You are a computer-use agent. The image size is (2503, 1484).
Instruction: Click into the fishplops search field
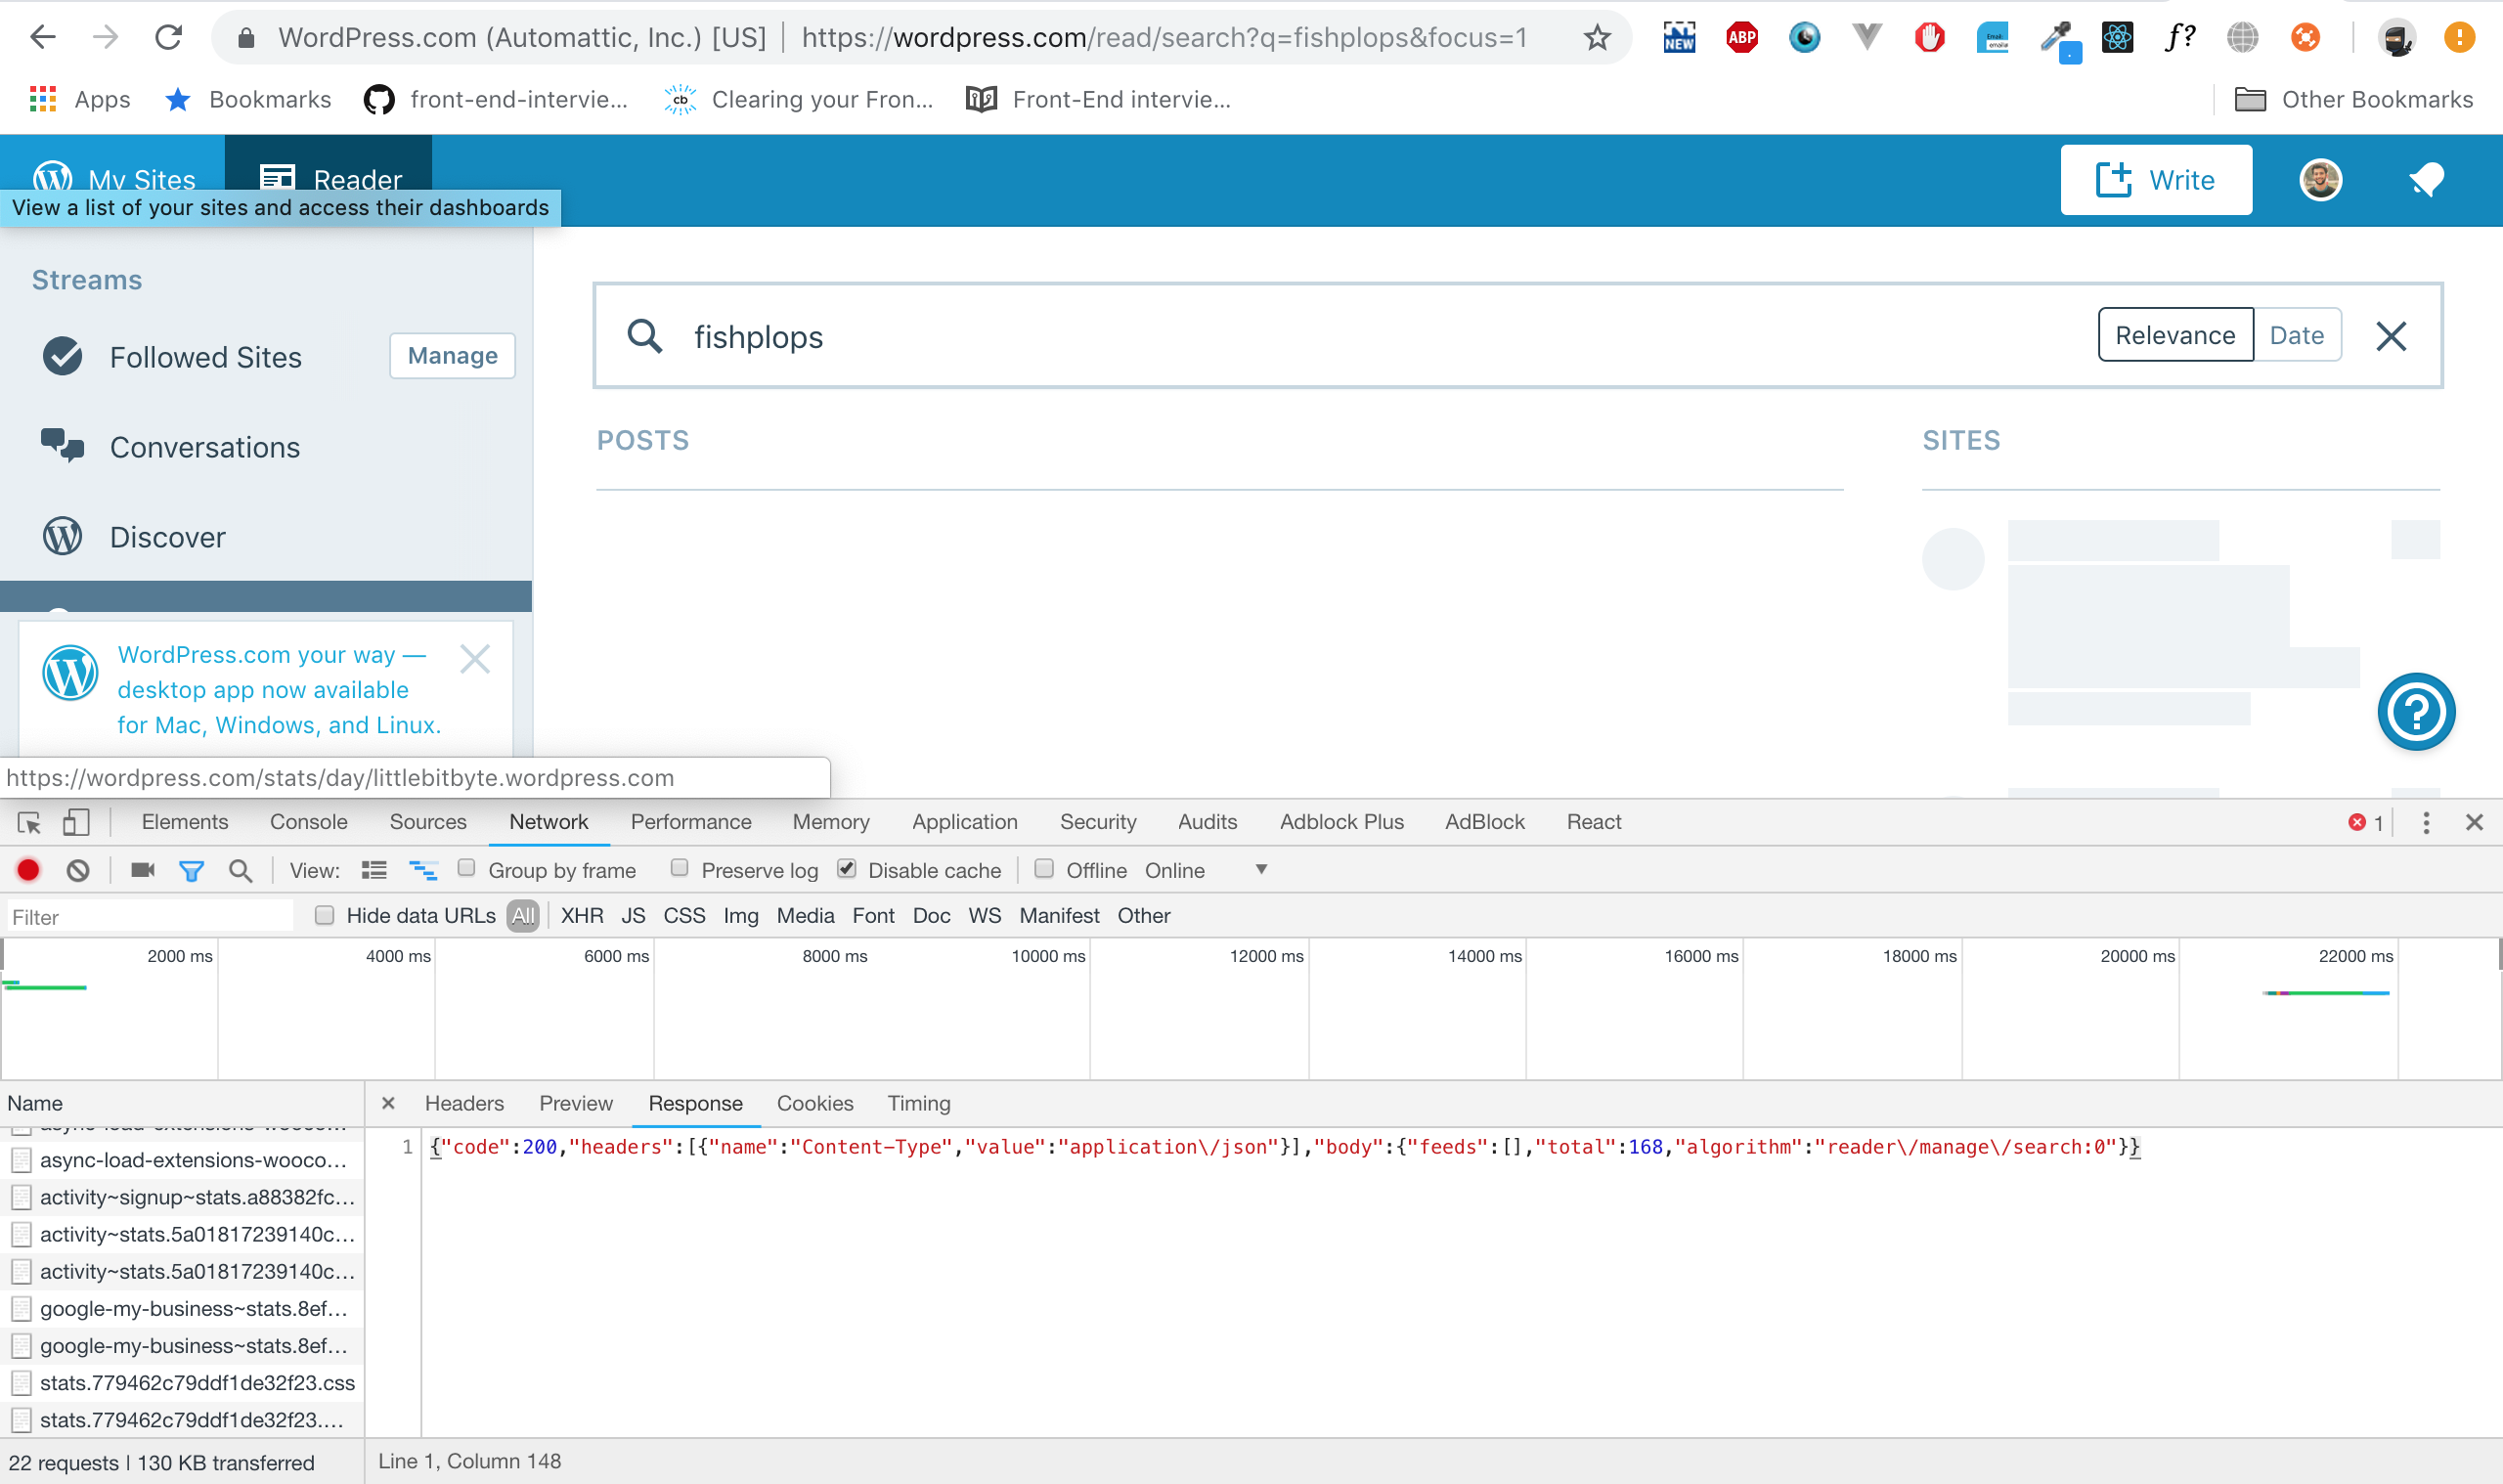1380,336
